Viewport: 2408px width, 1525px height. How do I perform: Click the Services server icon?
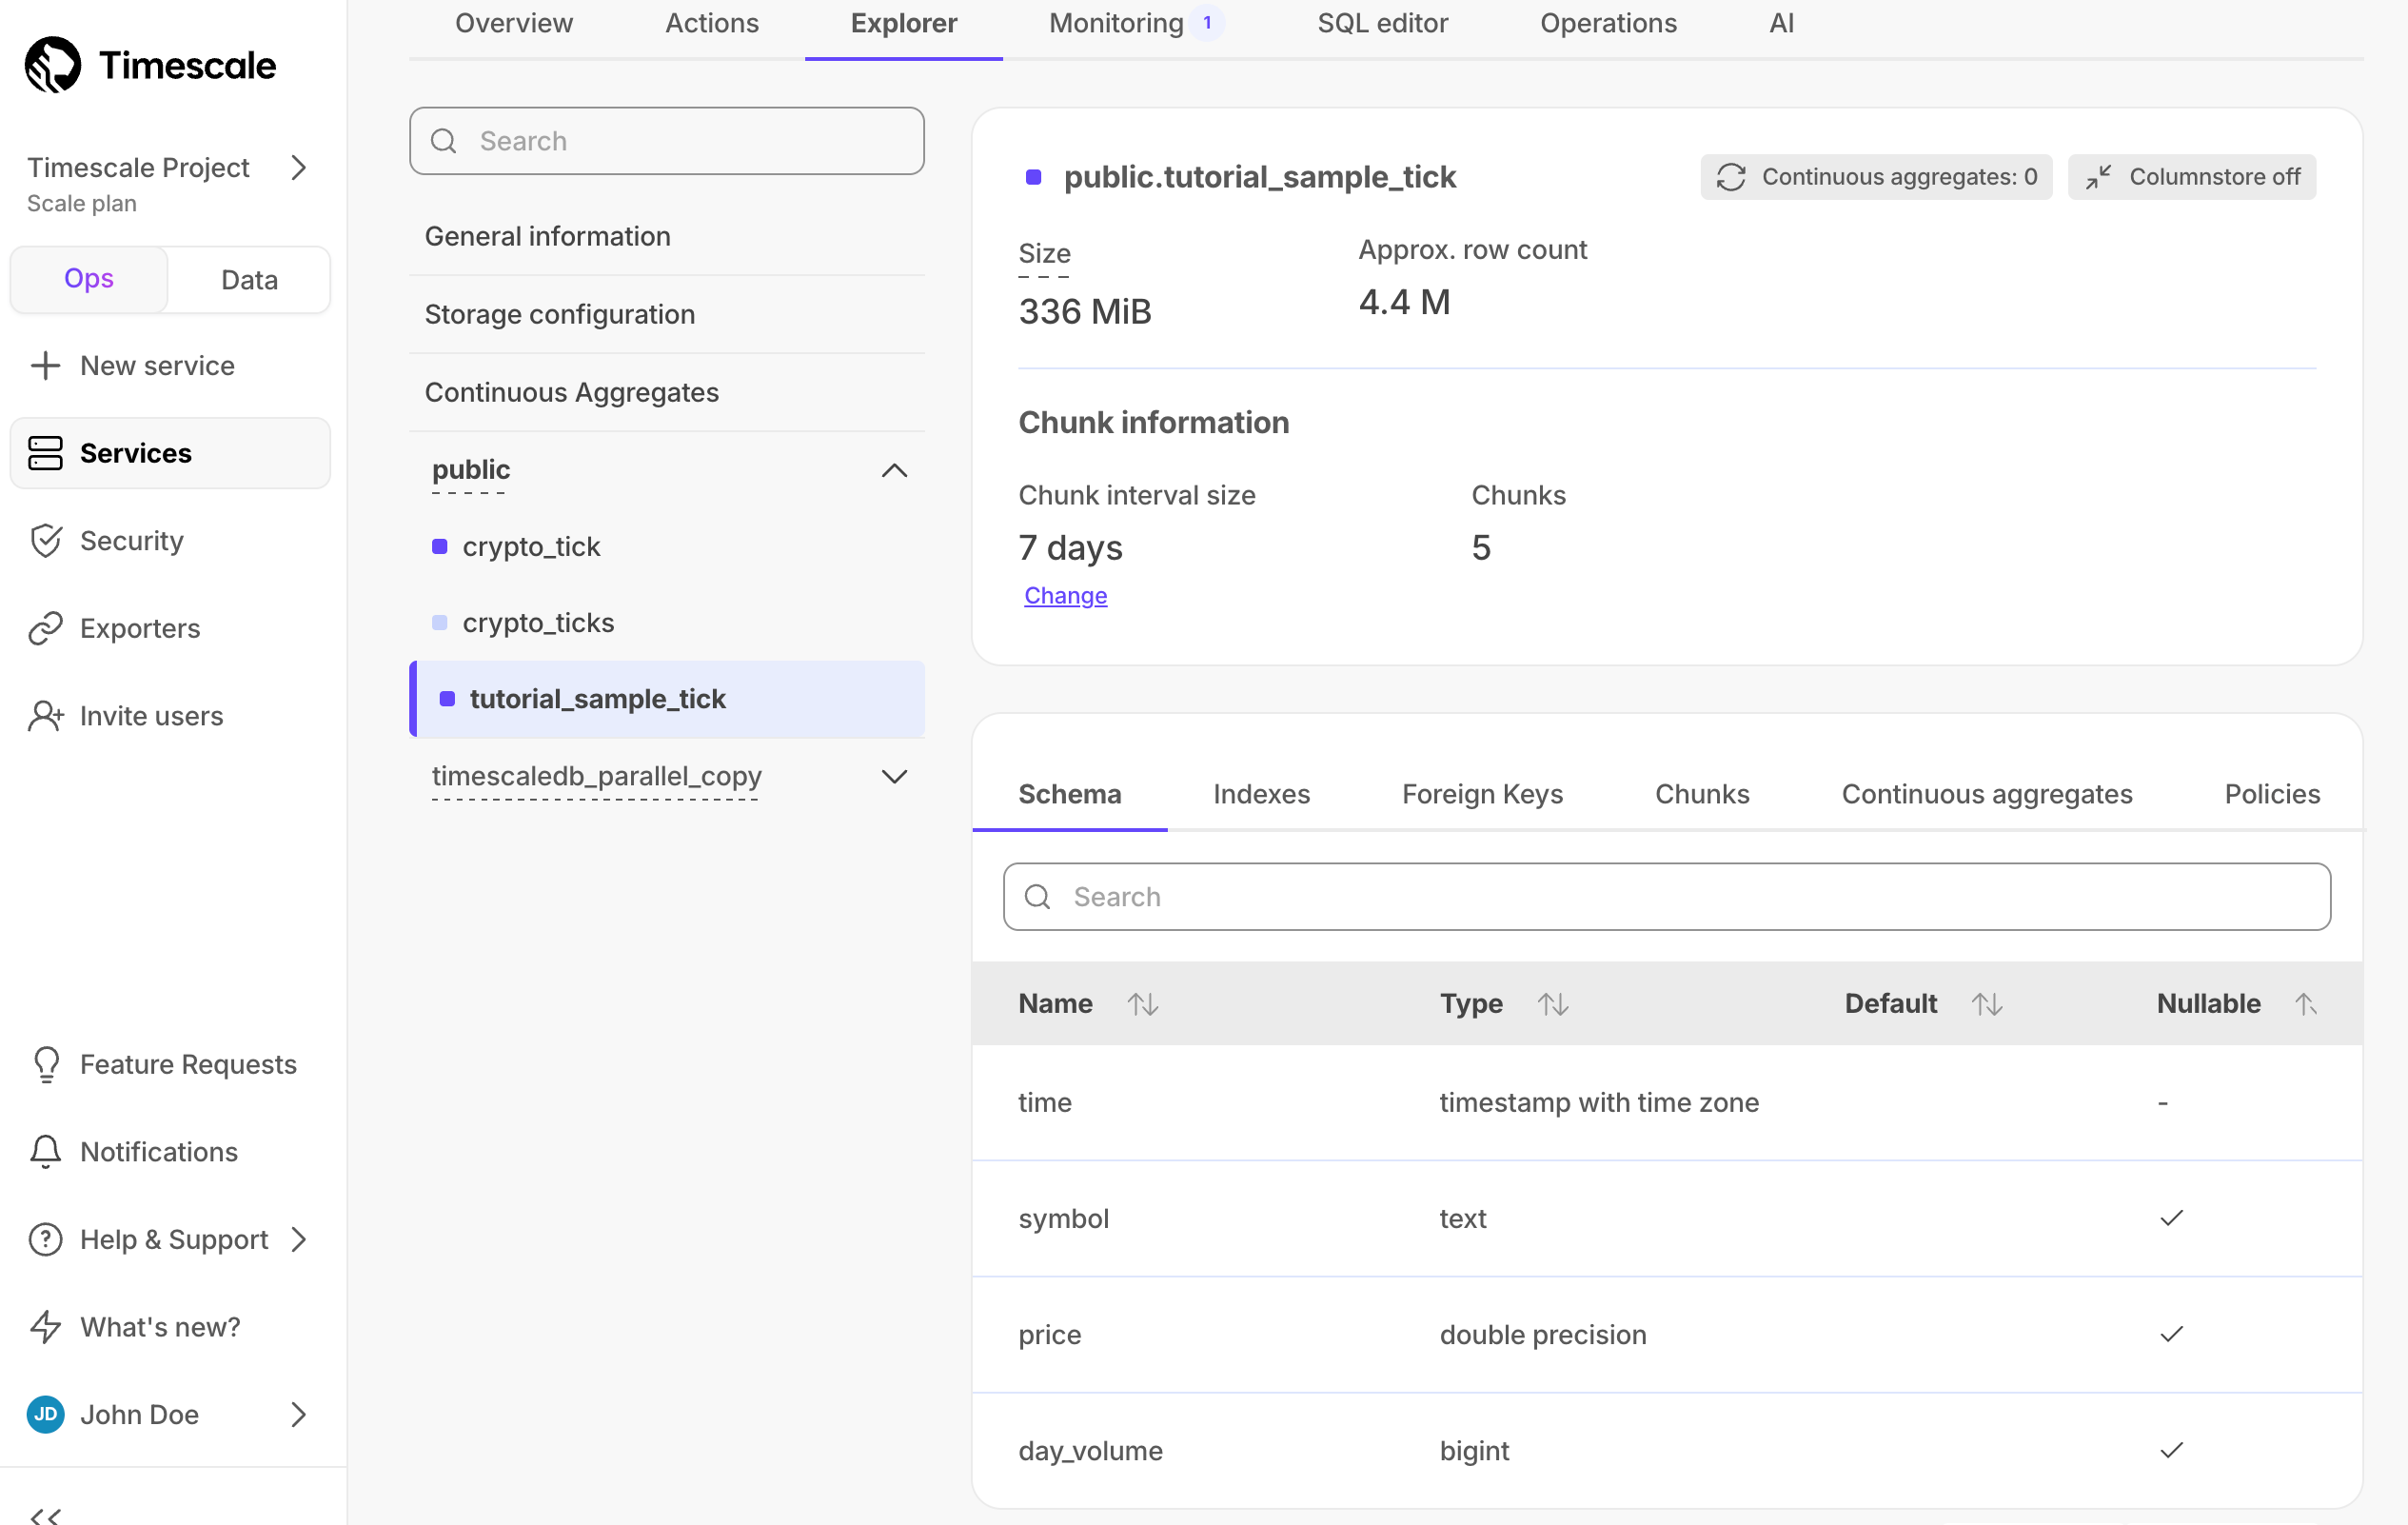click(45, 453)
